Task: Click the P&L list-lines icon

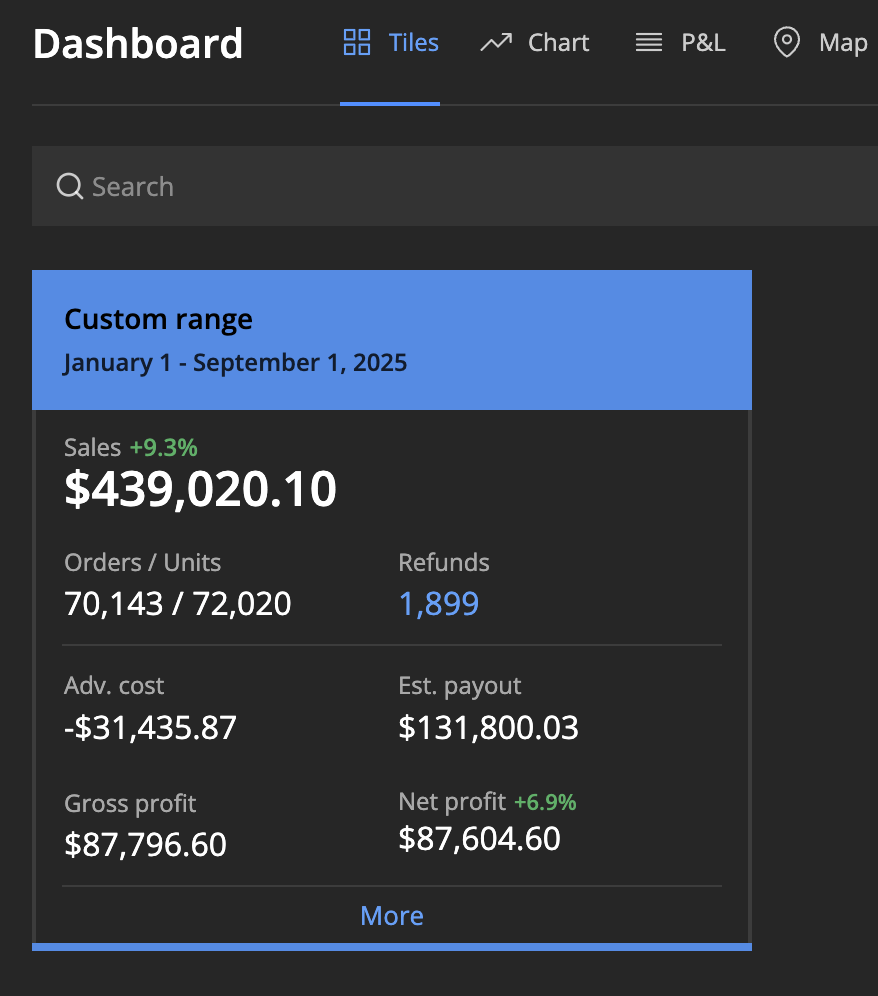Action: [x=649, y=43]
